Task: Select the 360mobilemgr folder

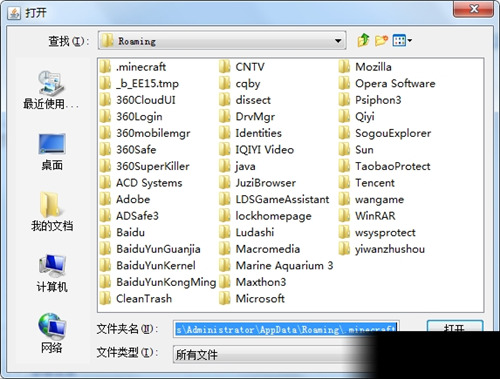Action: click(145, 133)
